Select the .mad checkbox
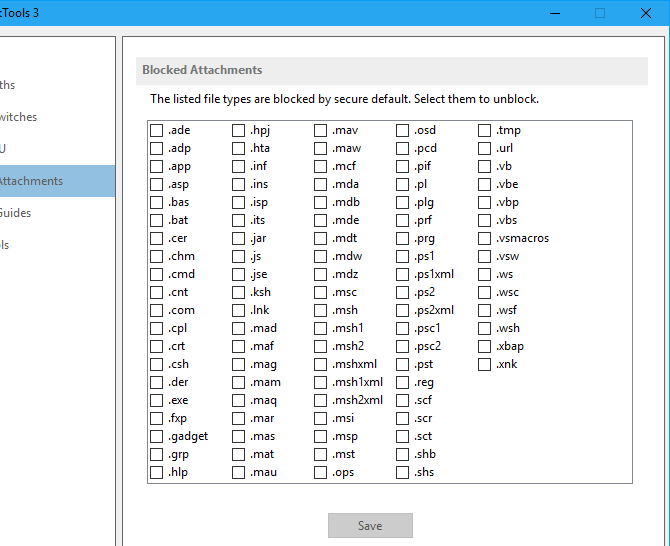 click(x=238, y=329)
